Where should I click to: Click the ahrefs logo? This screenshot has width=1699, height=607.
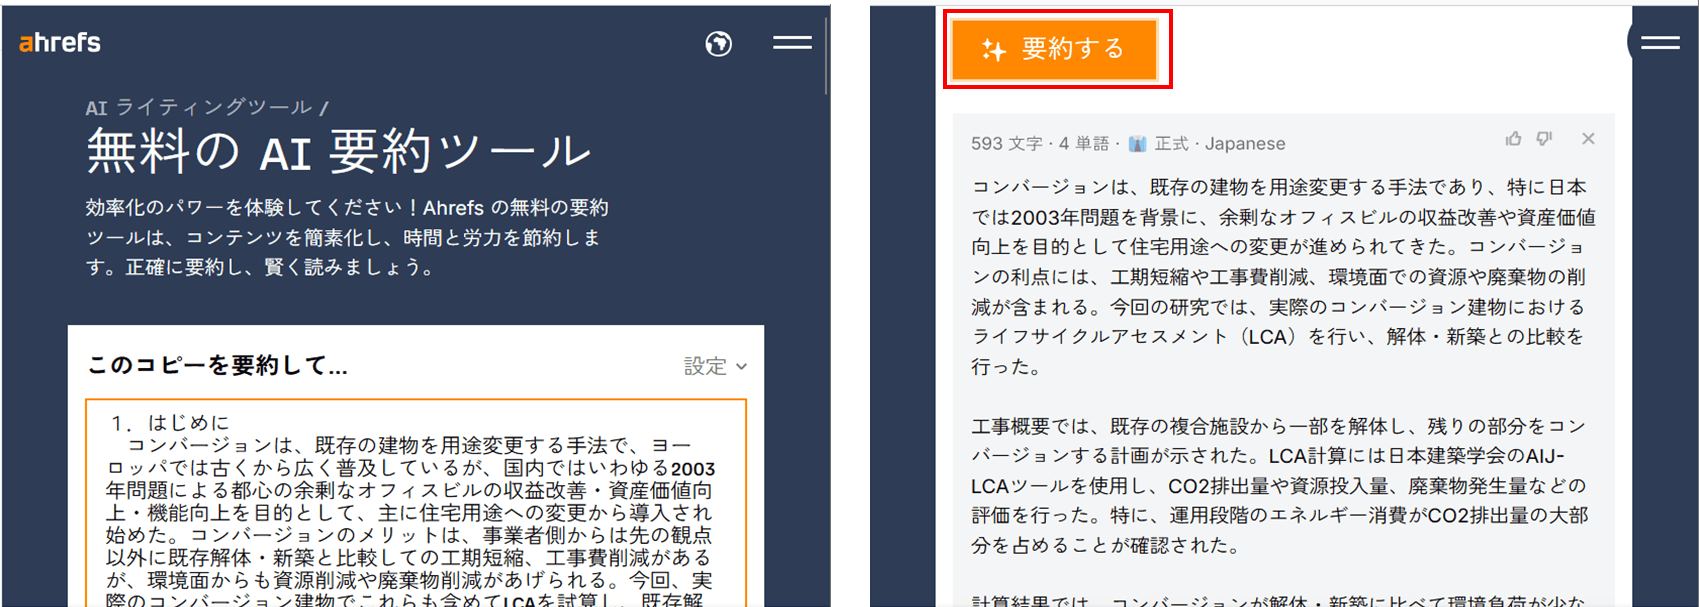point(60,42)
